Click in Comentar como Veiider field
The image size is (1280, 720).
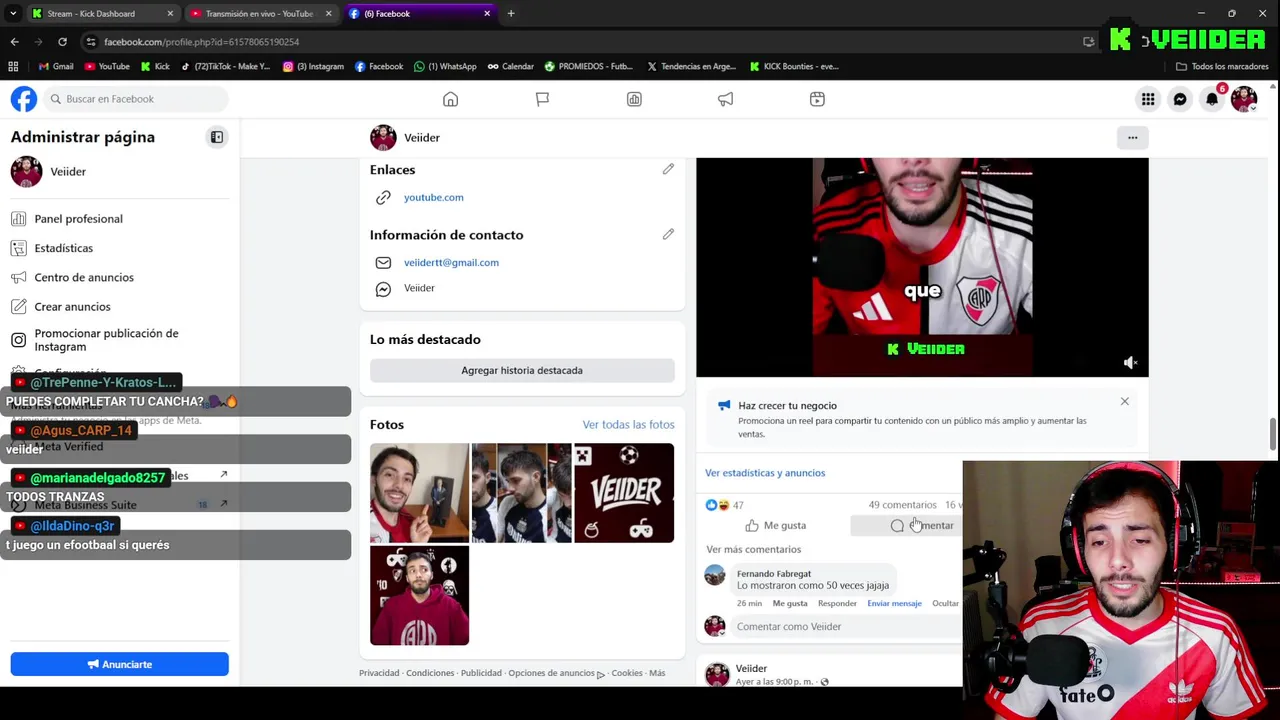pos(846,626)
